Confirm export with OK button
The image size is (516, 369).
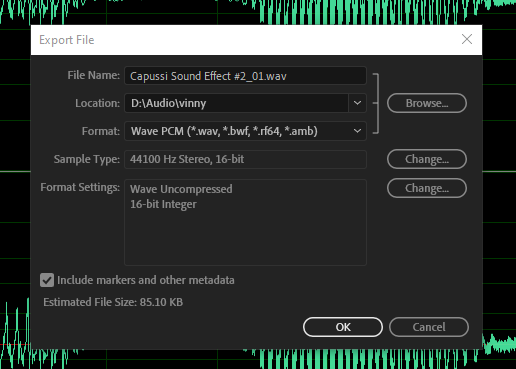coord(343,327)
